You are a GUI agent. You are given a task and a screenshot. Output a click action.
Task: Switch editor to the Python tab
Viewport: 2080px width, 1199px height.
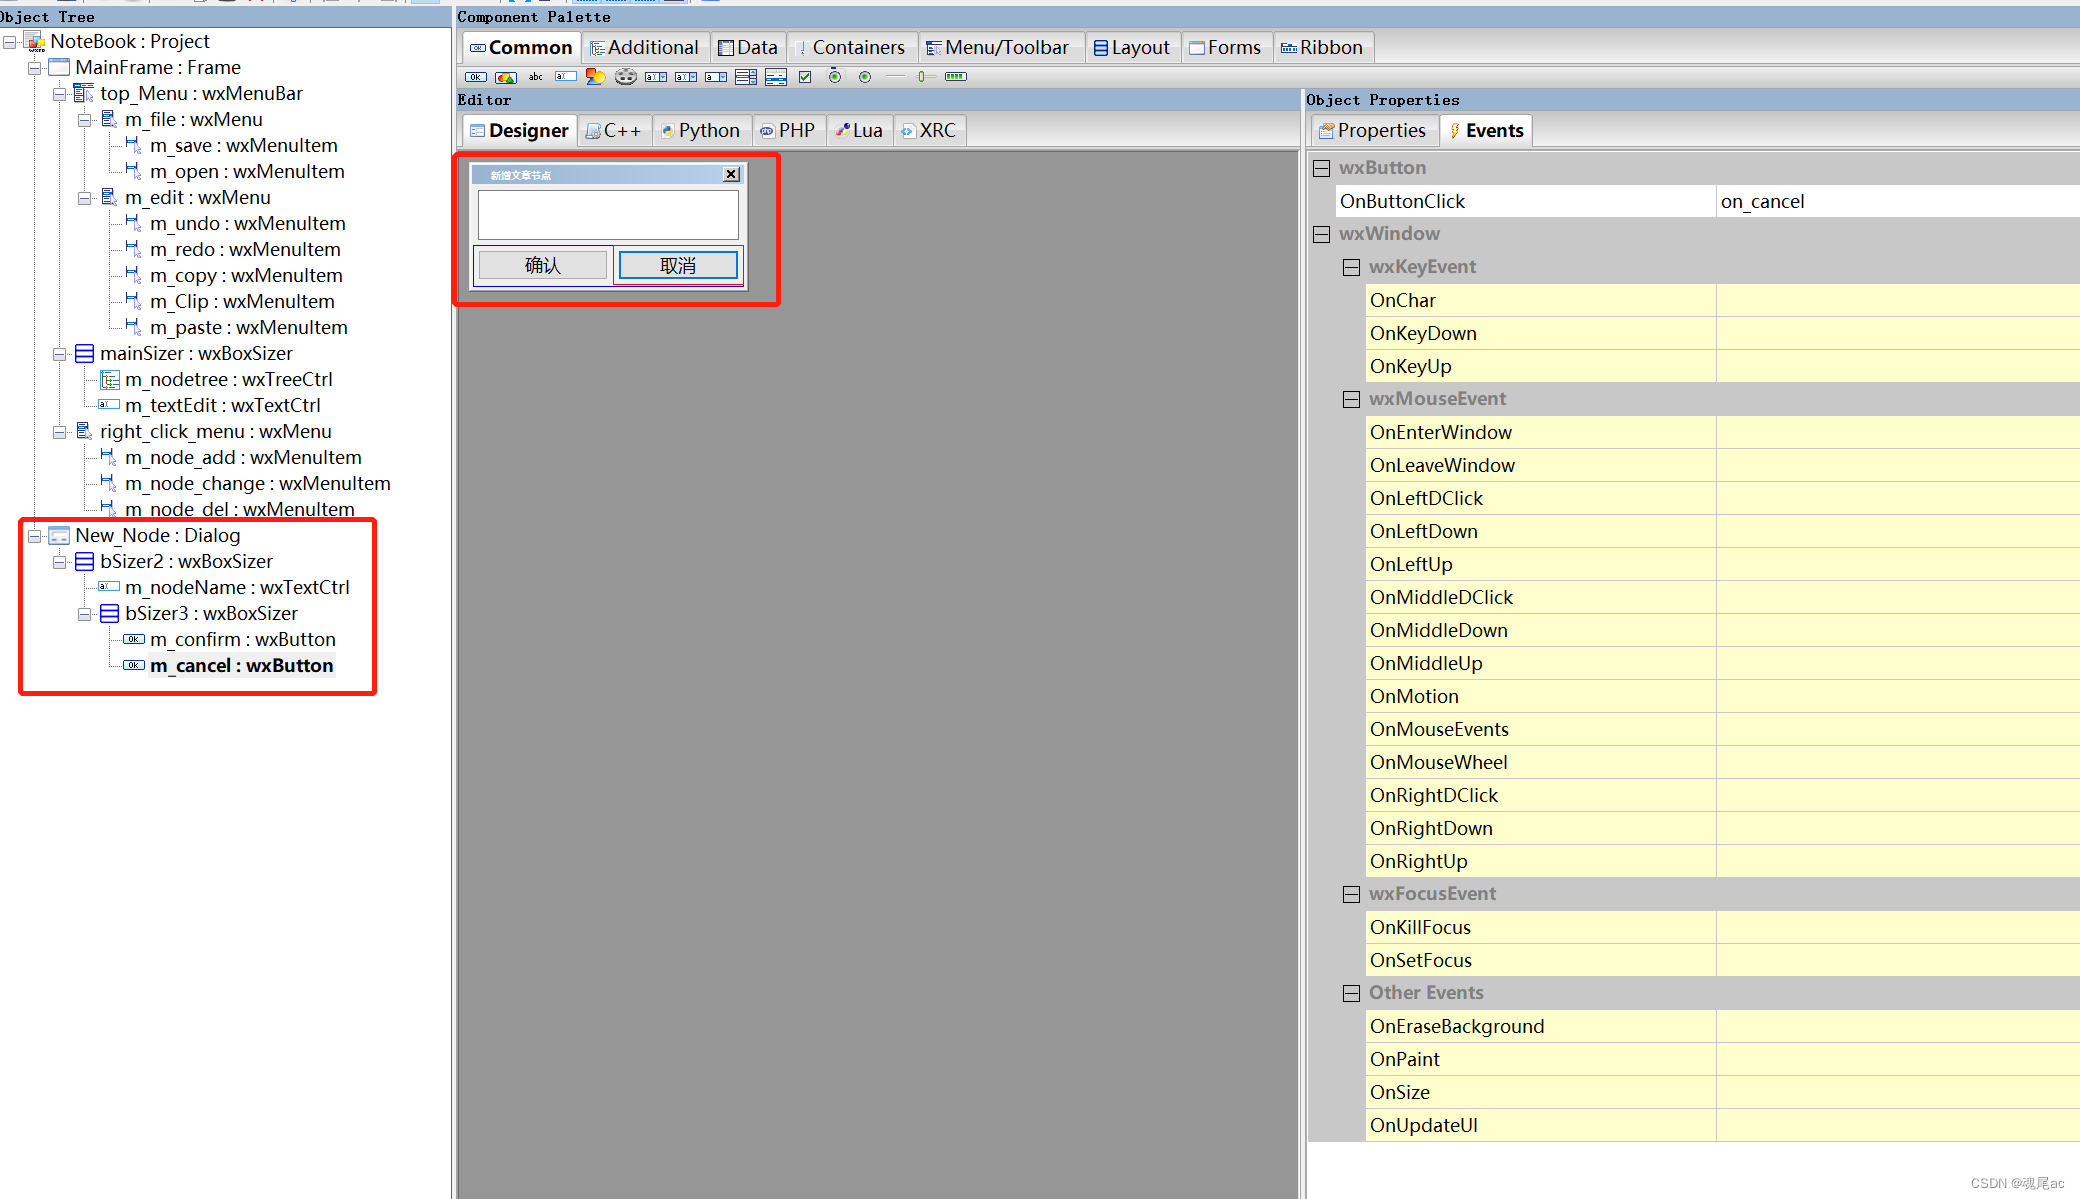pos(701,130)
